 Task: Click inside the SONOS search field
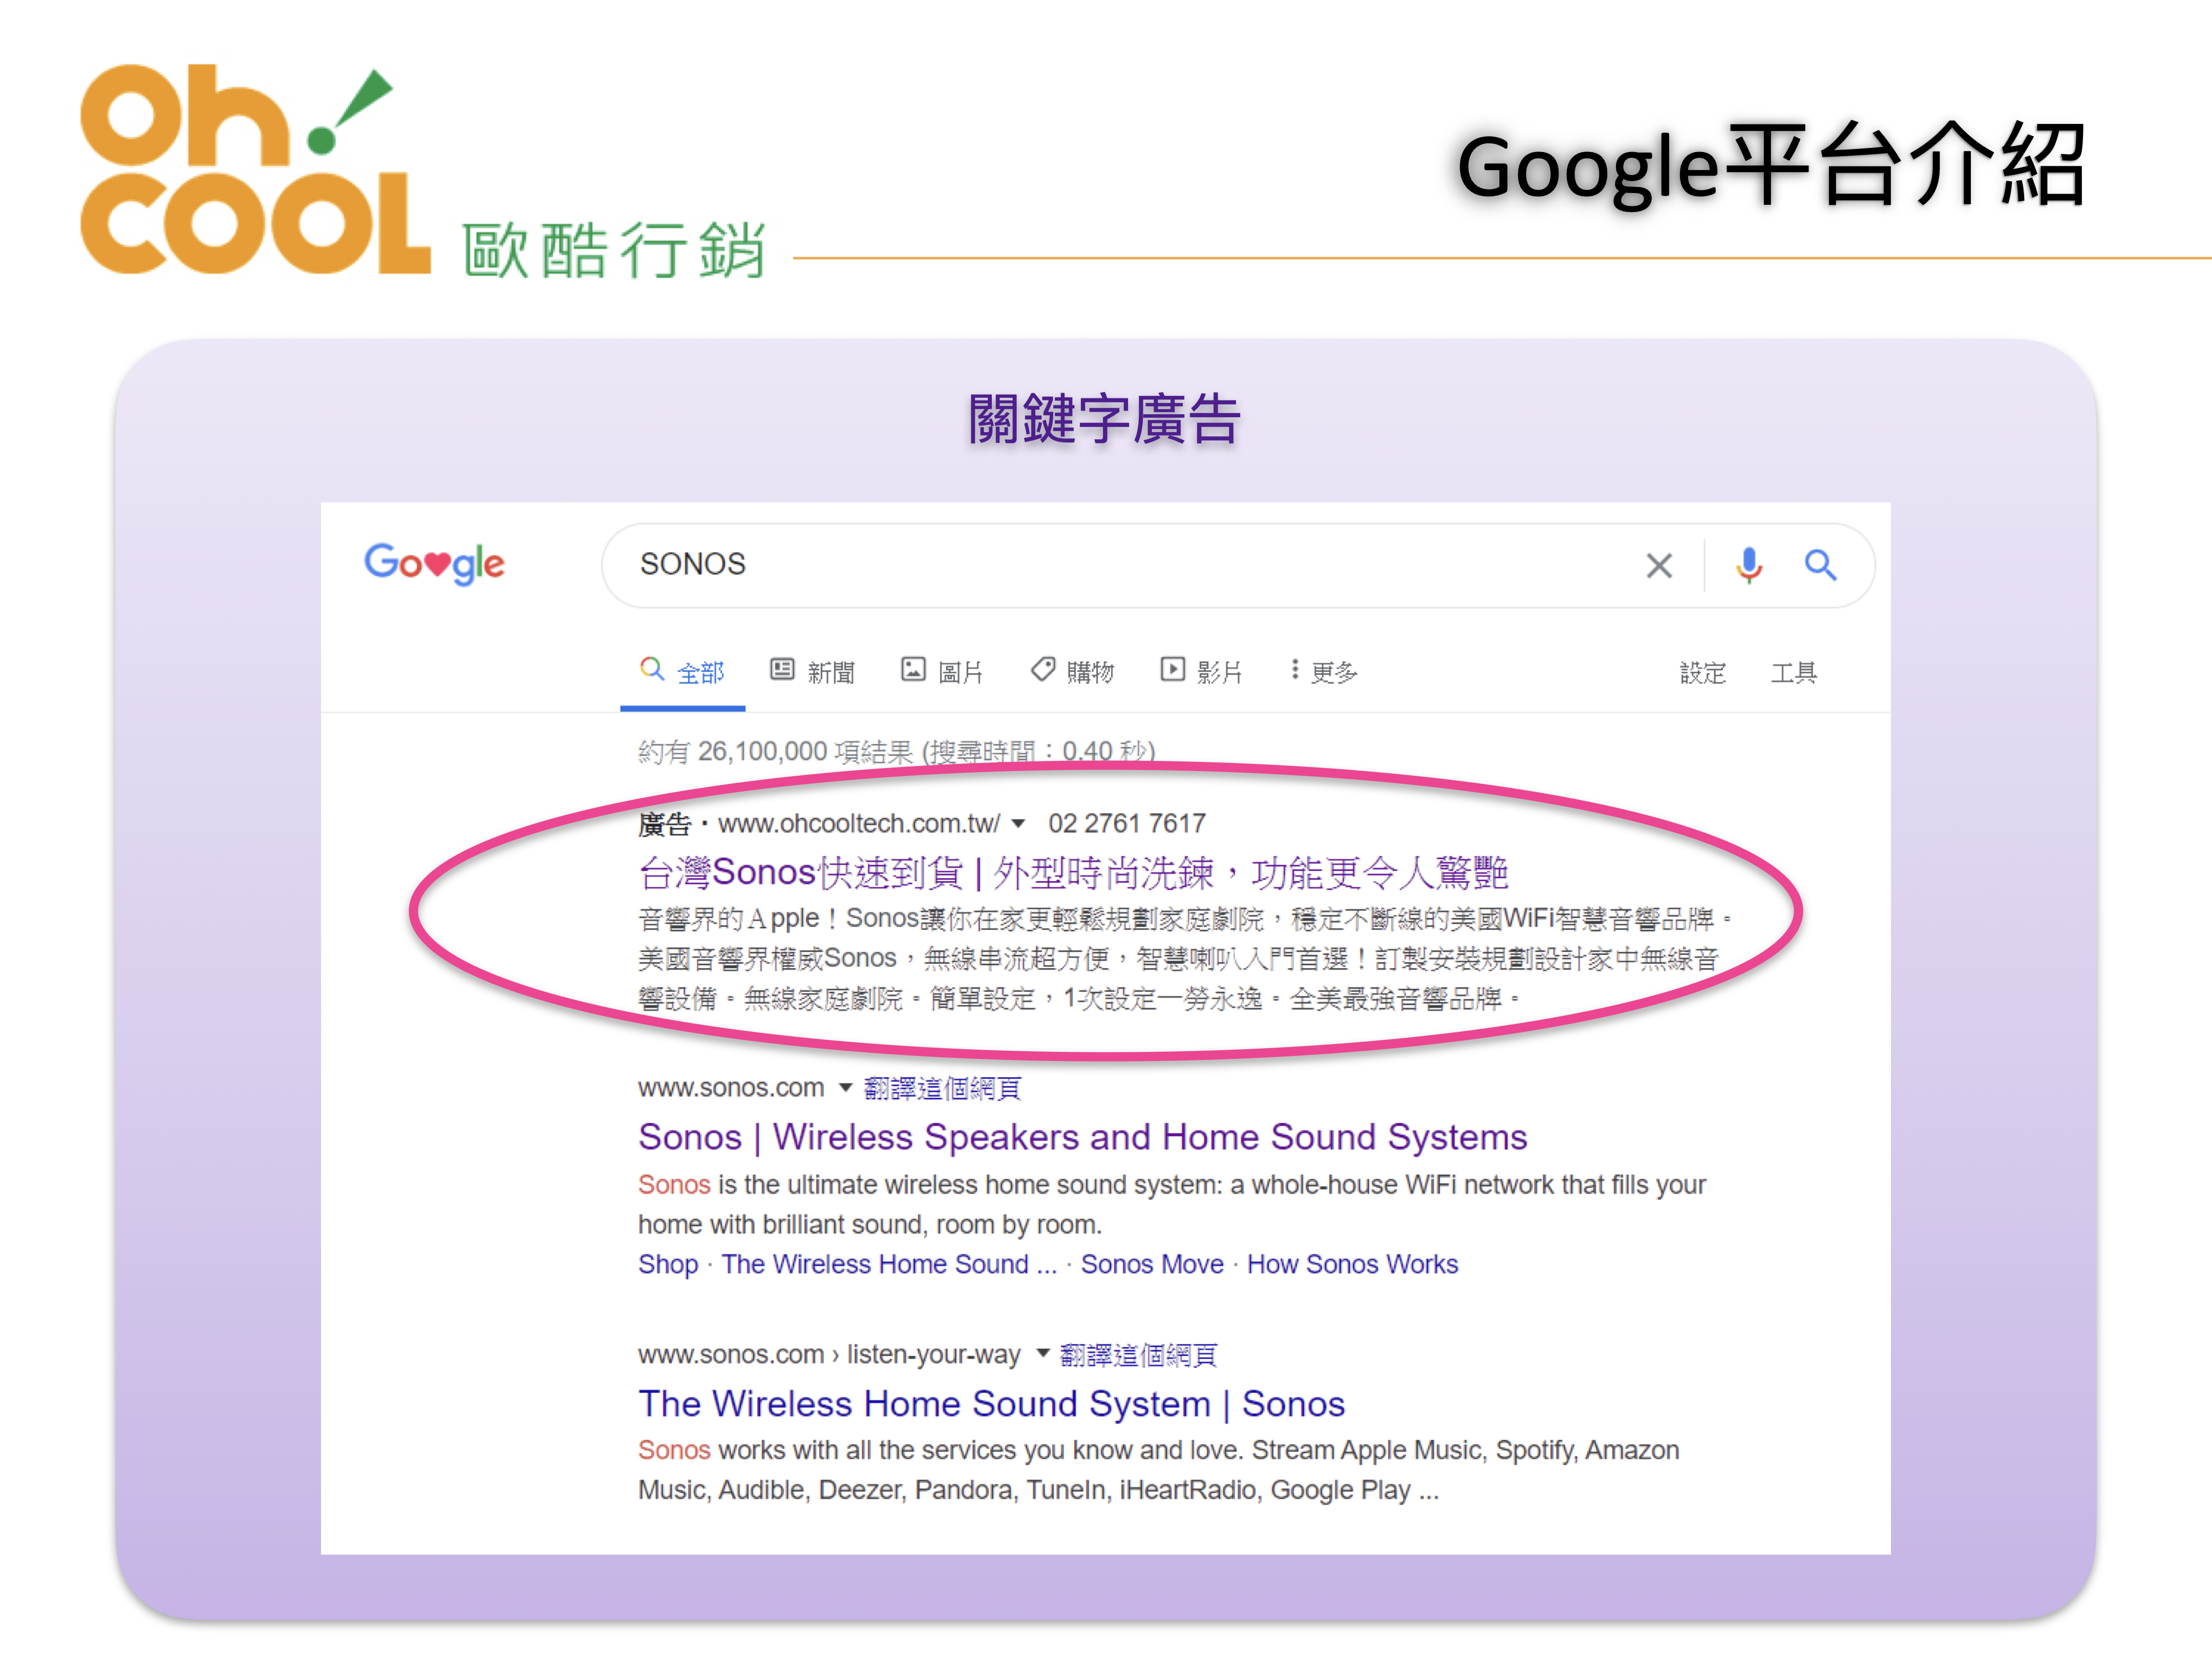[1100, 565]
